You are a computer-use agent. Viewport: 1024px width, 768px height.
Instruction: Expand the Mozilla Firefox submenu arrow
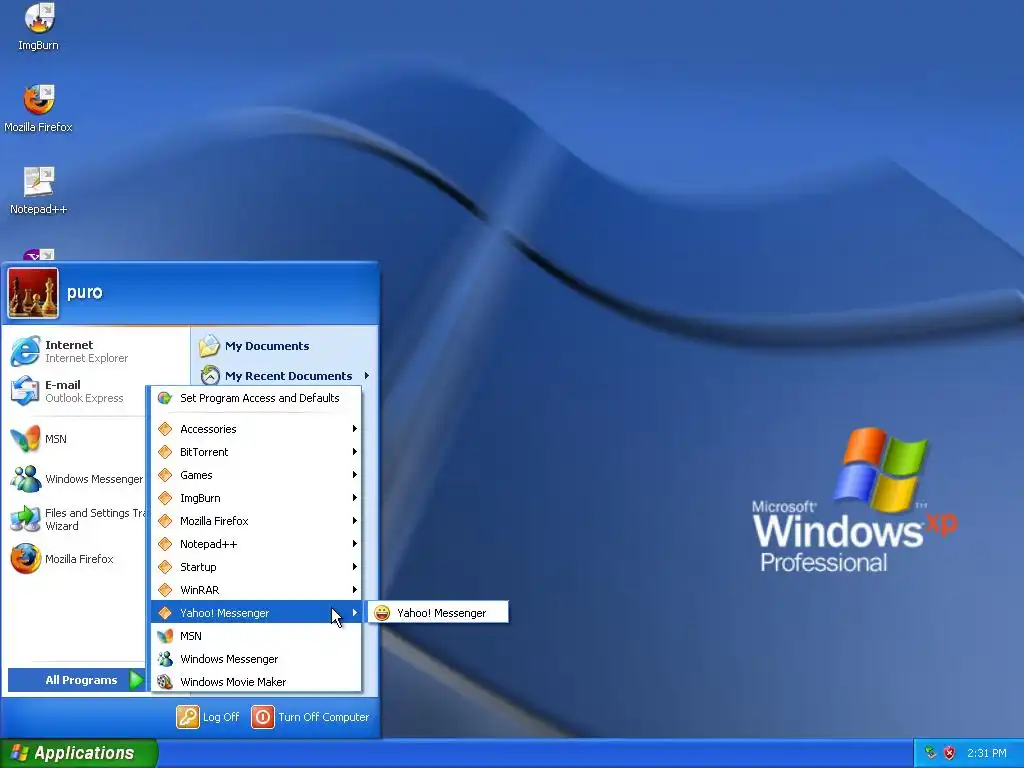click(355, 520)
